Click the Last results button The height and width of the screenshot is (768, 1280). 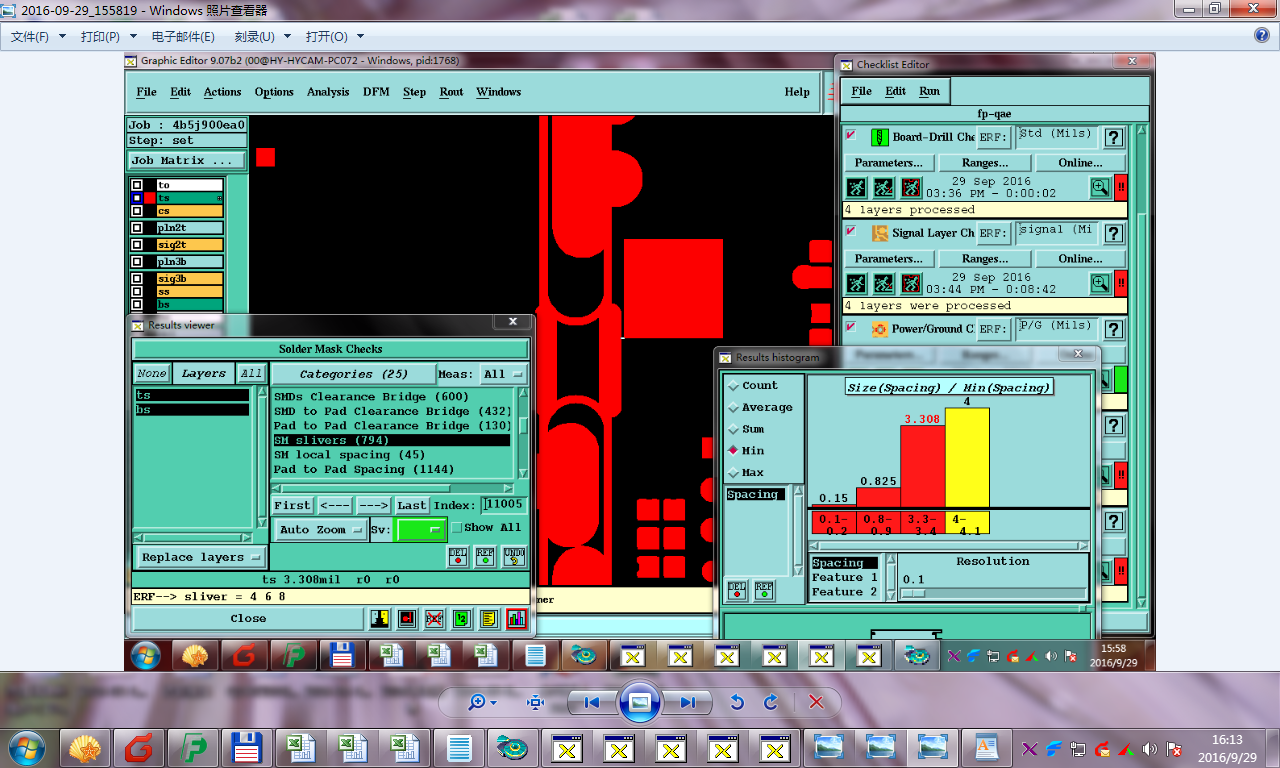pos(411,505)
